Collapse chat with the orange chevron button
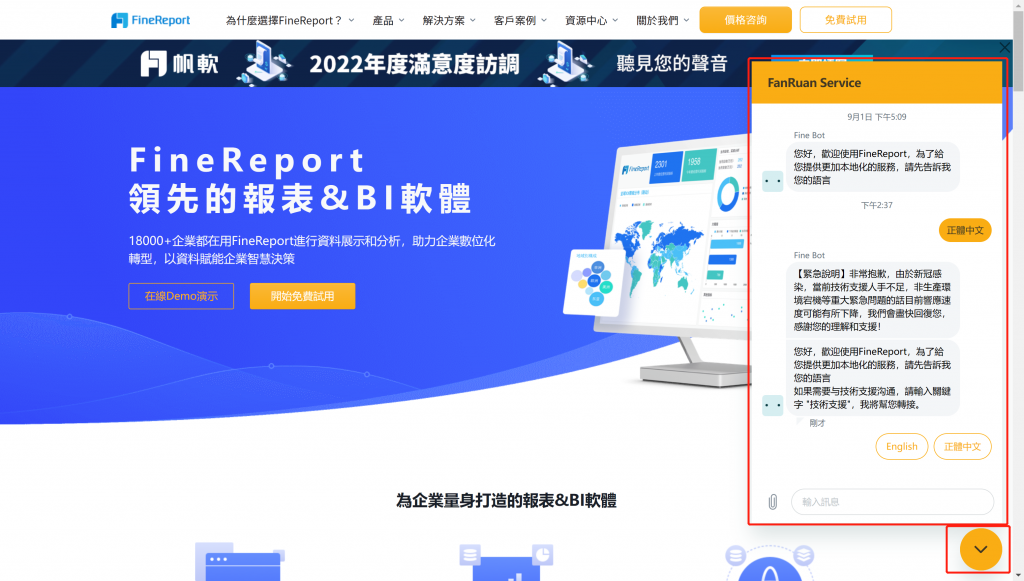This screenshot has height=581, width=1024. click(x=980, y=550)
